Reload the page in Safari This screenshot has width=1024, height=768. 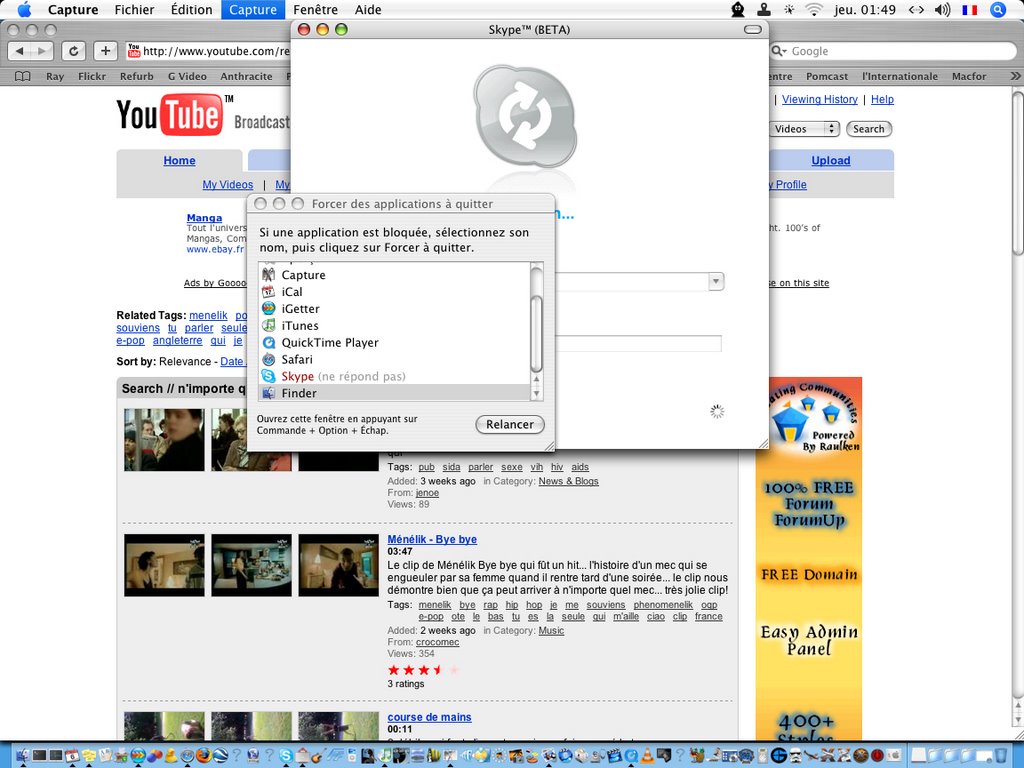74,51
